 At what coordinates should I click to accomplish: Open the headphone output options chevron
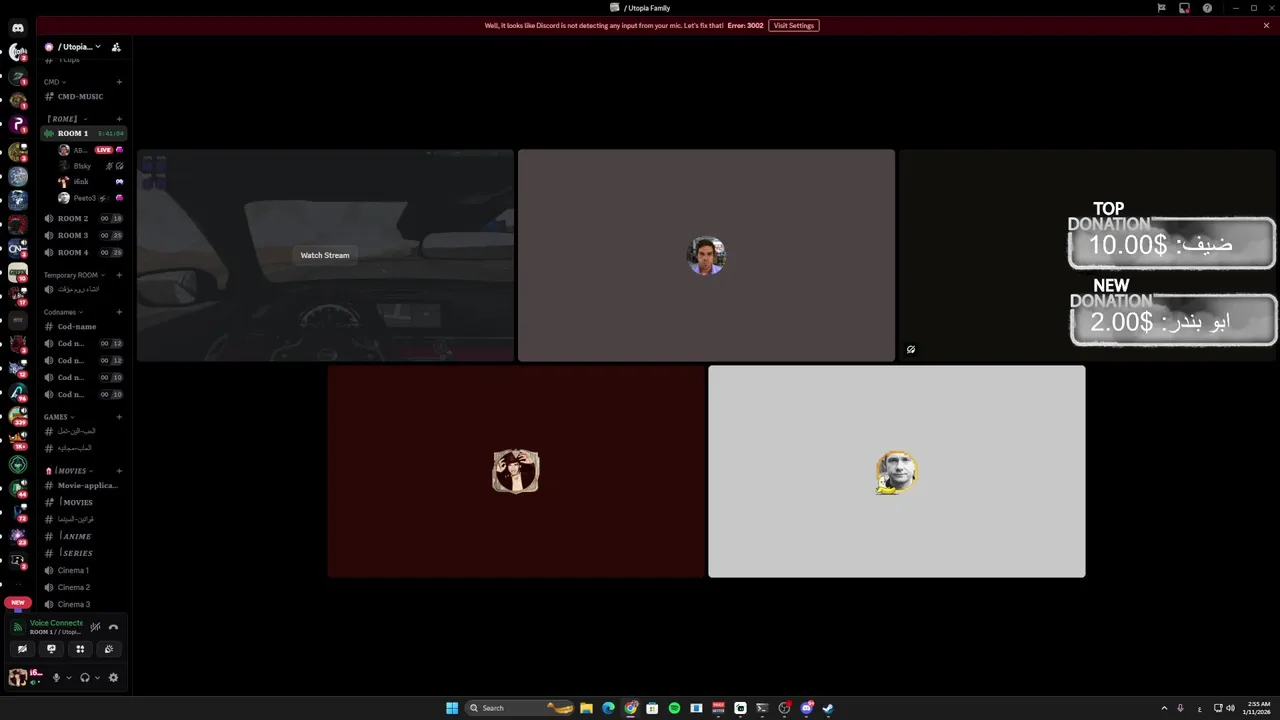pos(97,678)
